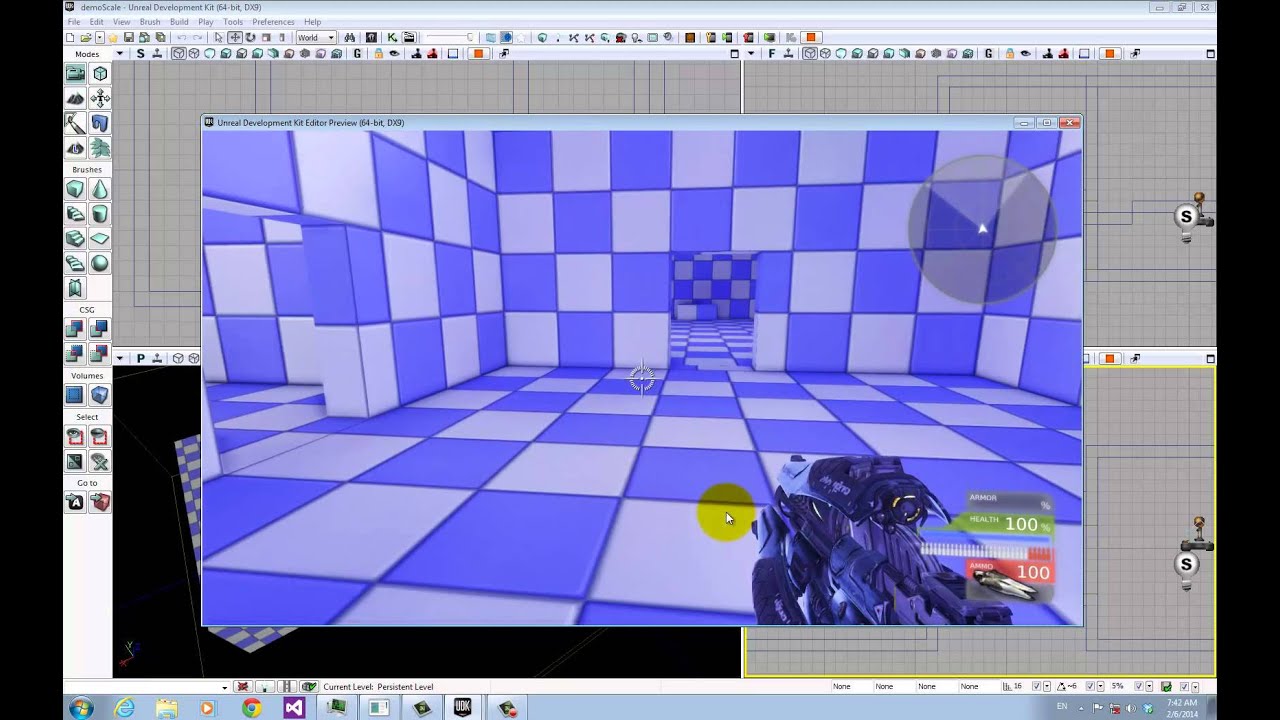Viewport: 1280px width, 720px height.
Task: Open Front viewport options arrow beside F
Action: 751,54
